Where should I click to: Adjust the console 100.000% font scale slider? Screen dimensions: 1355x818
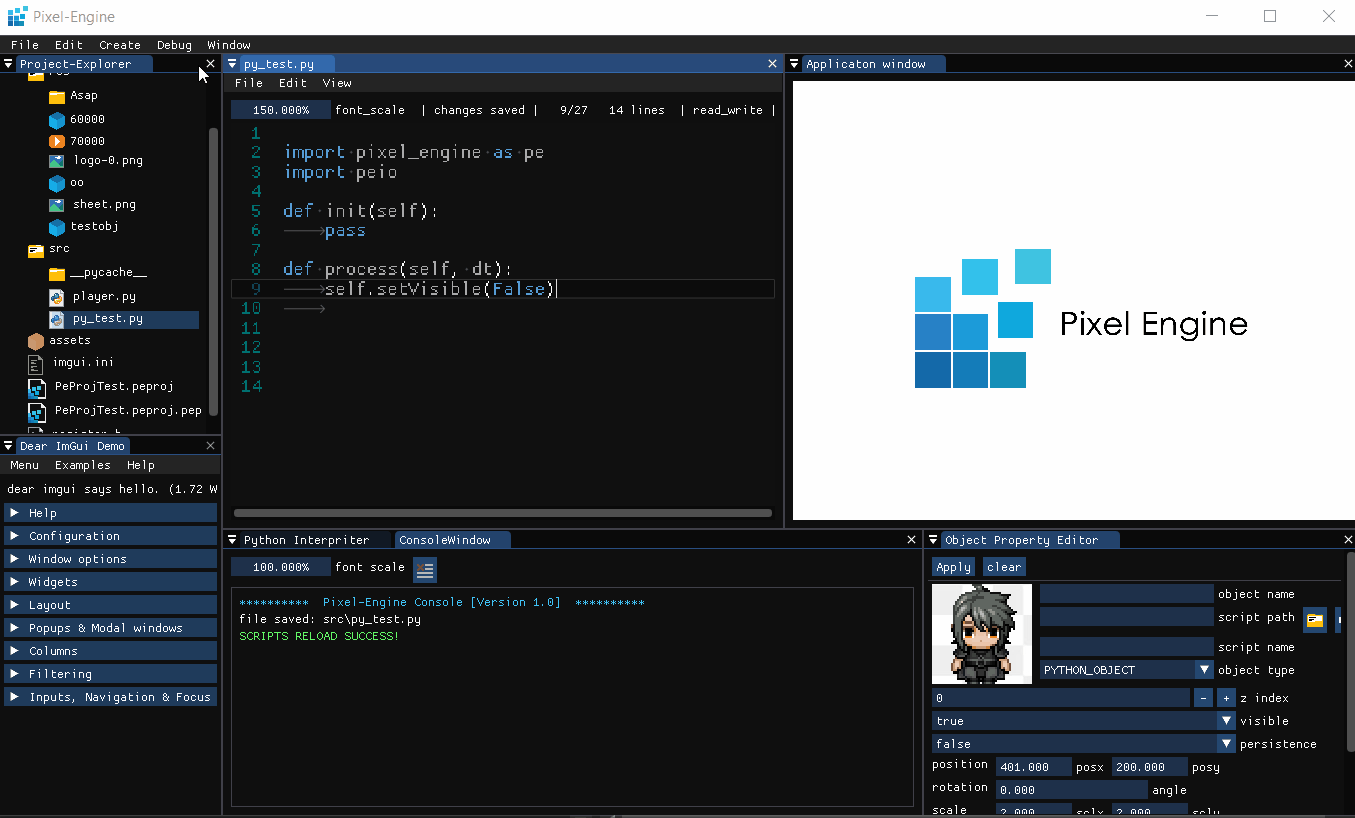pyautogui.click(x=281, y=567)
